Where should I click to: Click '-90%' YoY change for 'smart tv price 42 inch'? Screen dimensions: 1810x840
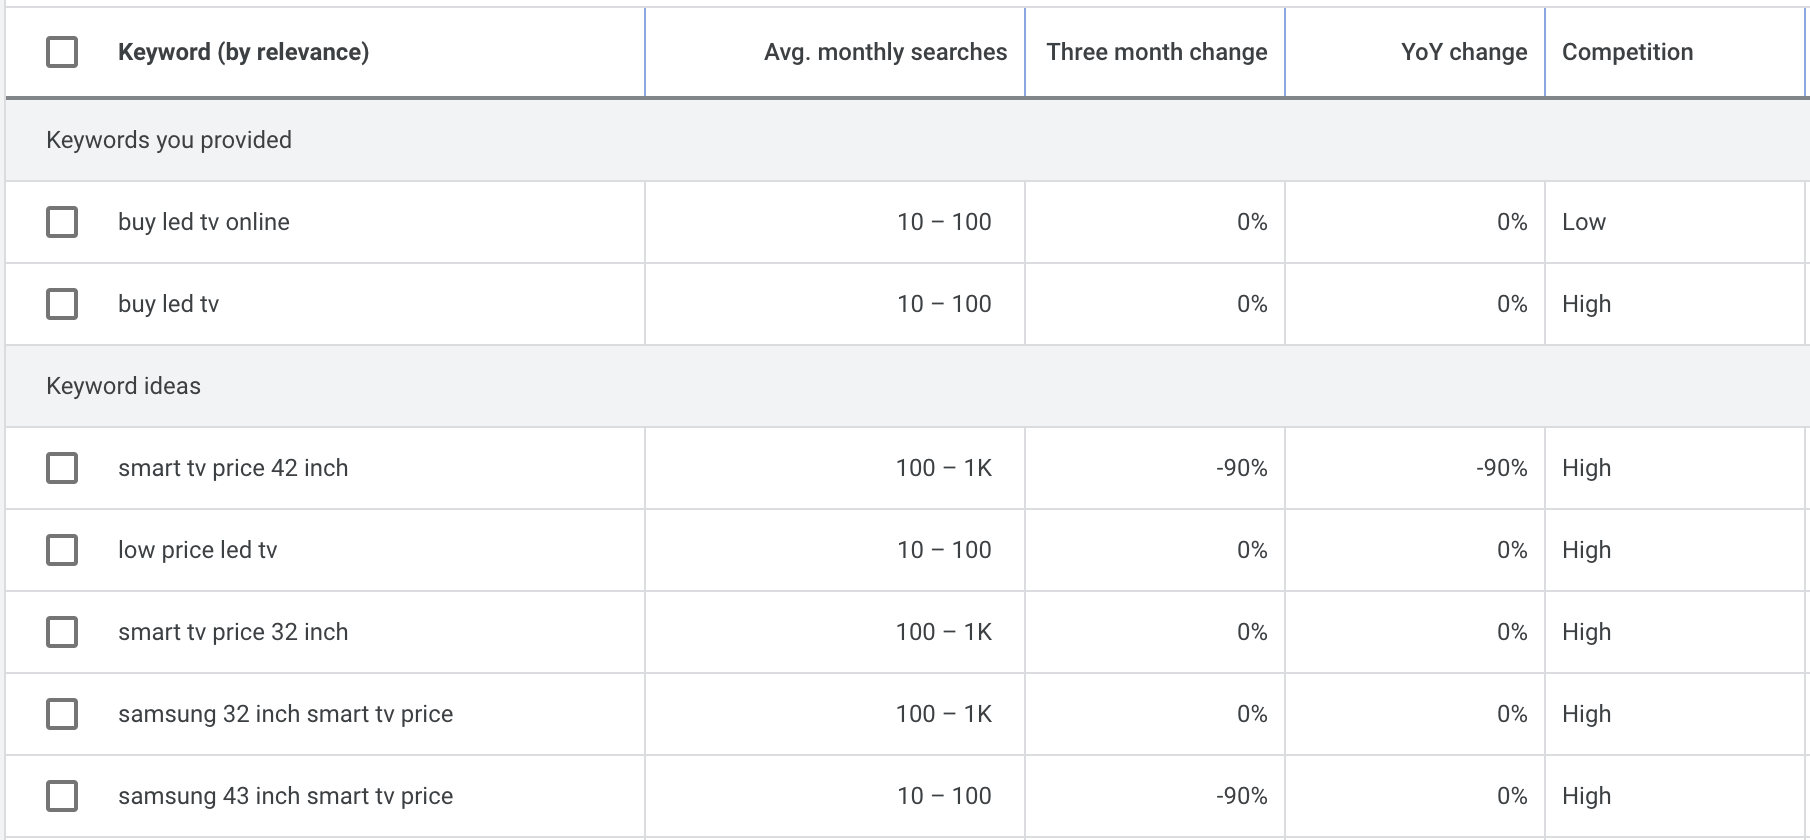point(1502,468)
